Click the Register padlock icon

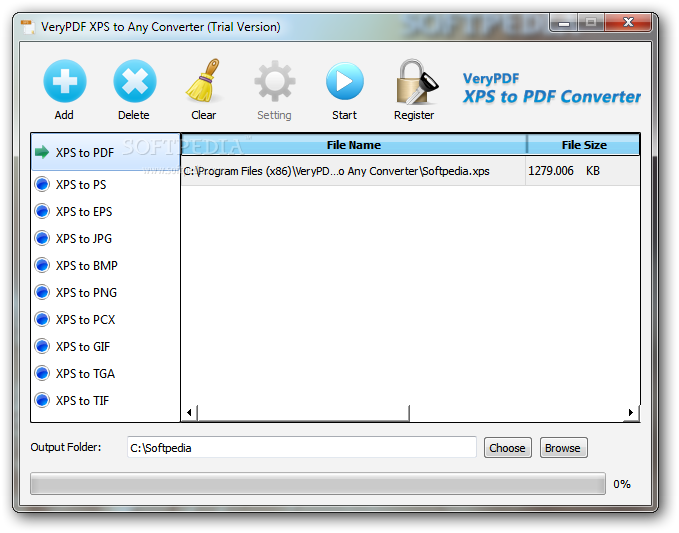tap(417, 82)
